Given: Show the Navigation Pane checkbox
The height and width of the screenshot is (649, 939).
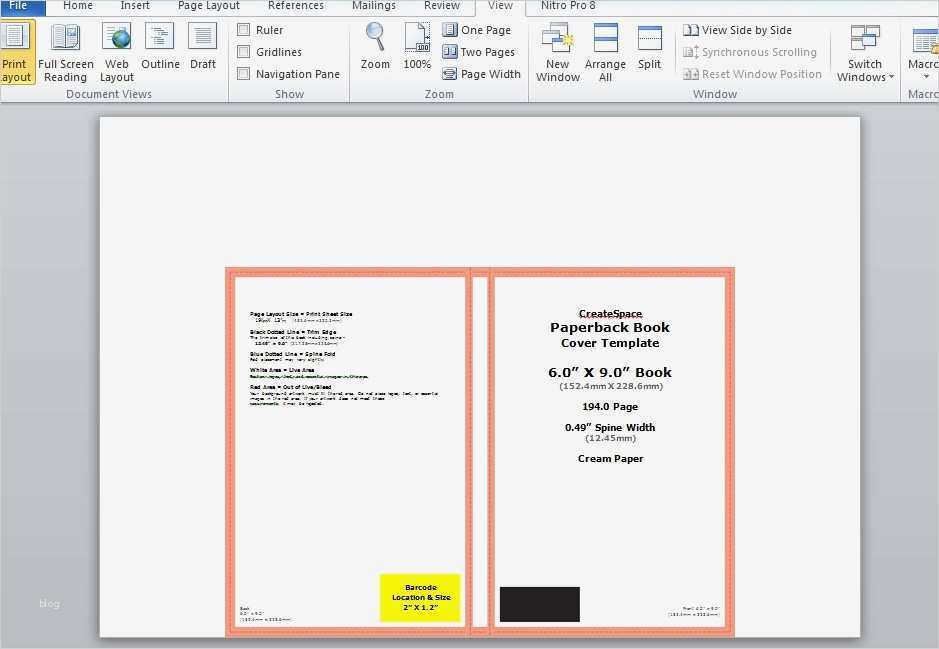Looking at the screenshot, I should pos(244,74).
